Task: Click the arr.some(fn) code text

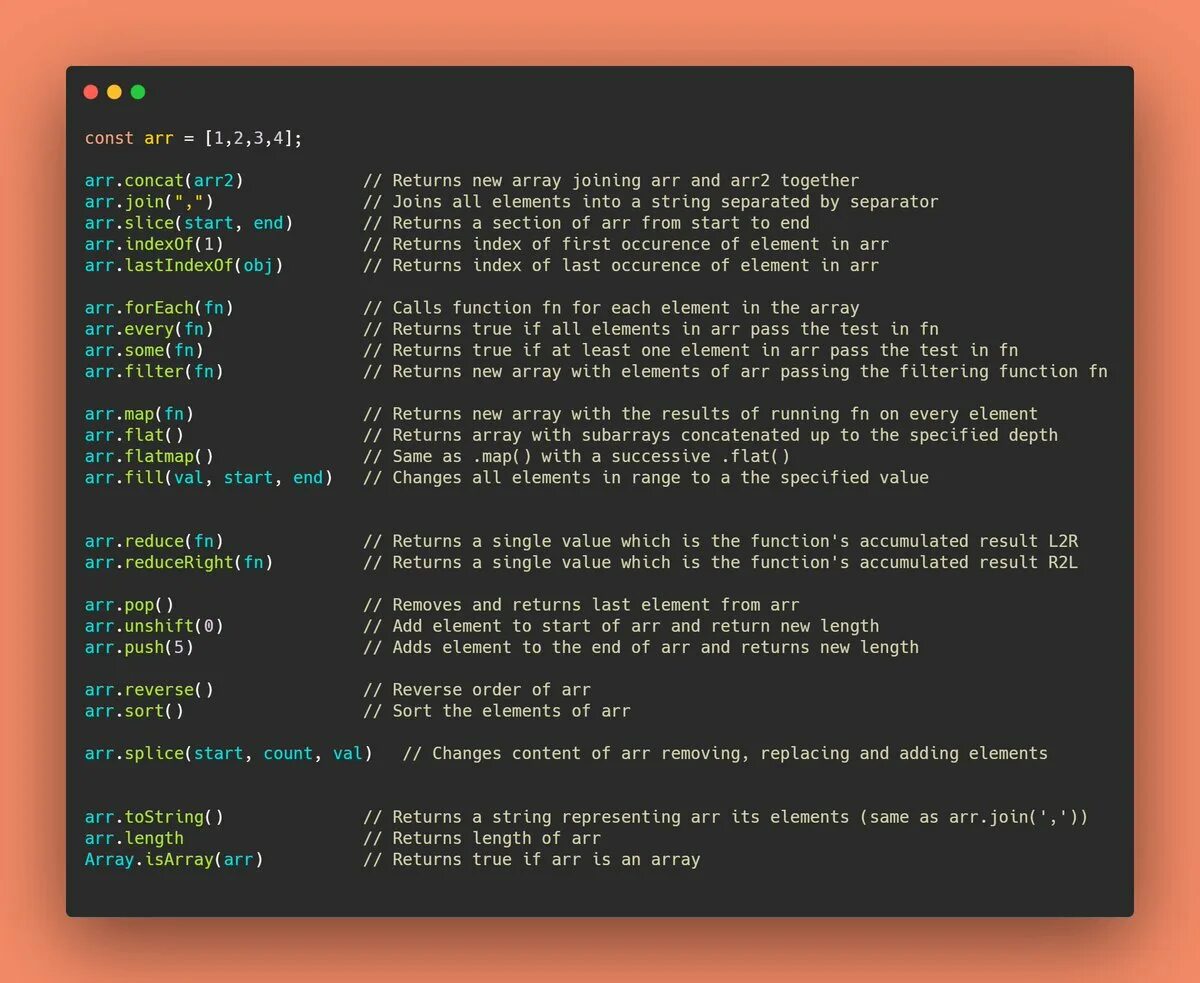Action: point(144,350)
